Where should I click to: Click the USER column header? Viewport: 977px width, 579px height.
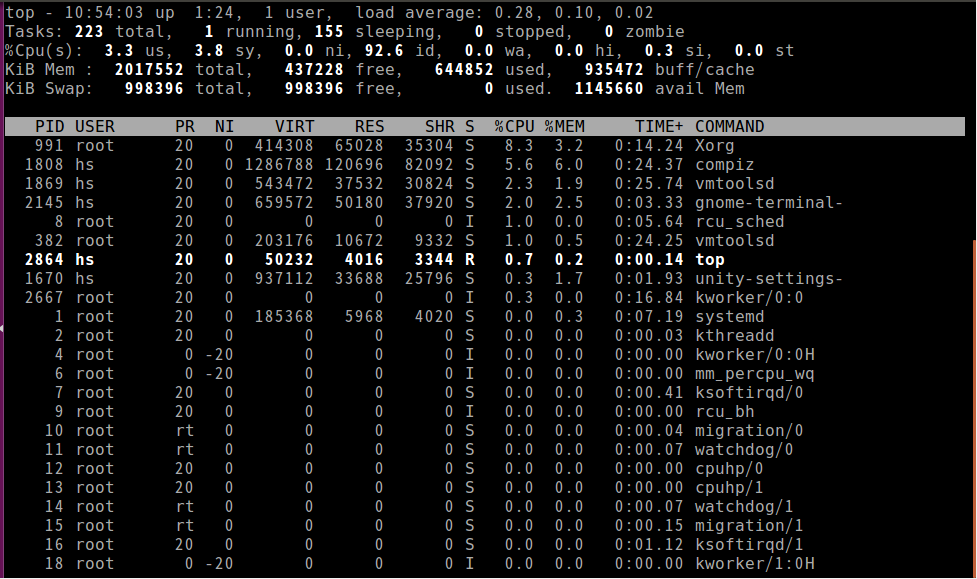(95, 127)
